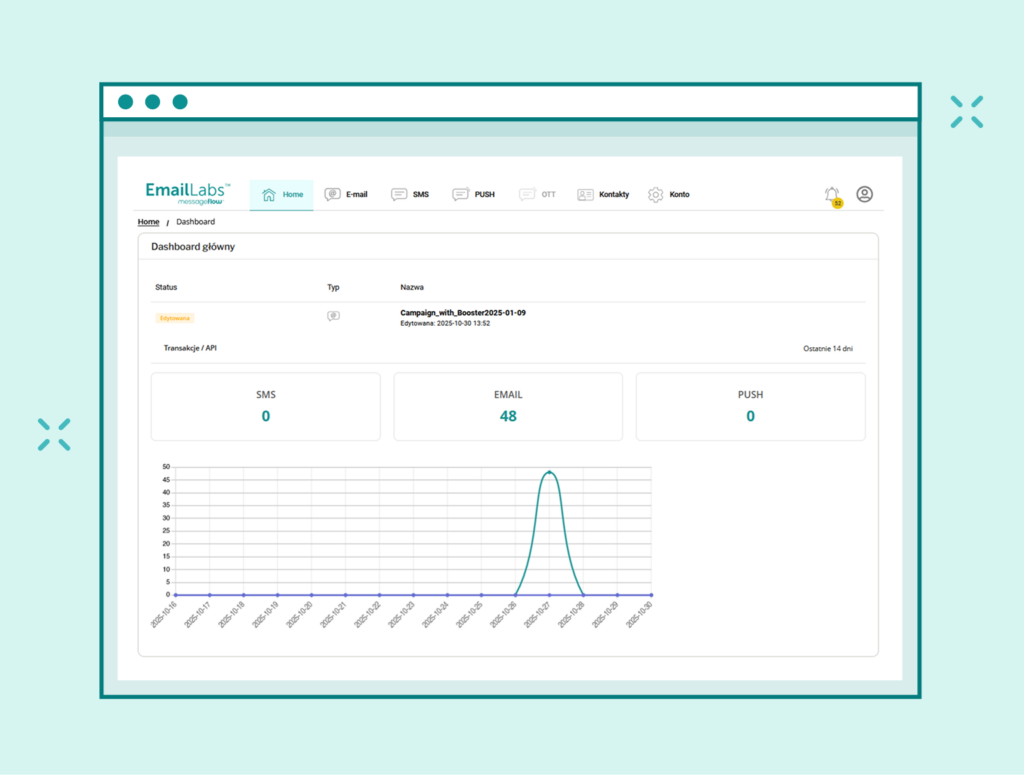The height and width of the screenshot is (775, 1024).
Task: Open the Ostatnie 14 dni range selector
Action: [x=828, y=348]
